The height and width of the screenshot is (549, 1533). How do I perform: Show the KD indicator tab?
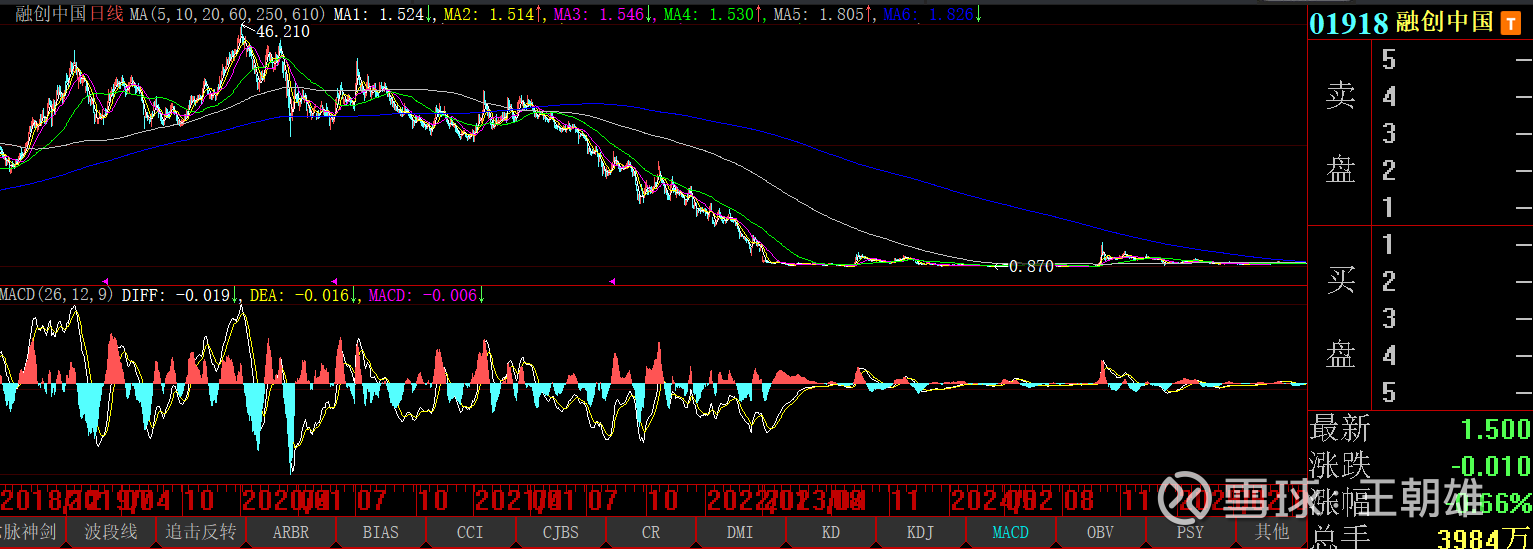[831, 532]
